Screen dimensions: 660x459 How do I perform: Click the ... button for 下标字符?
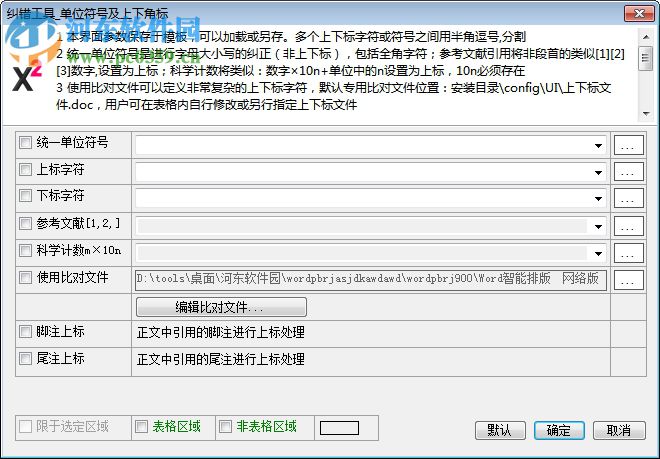click(628, 198)
